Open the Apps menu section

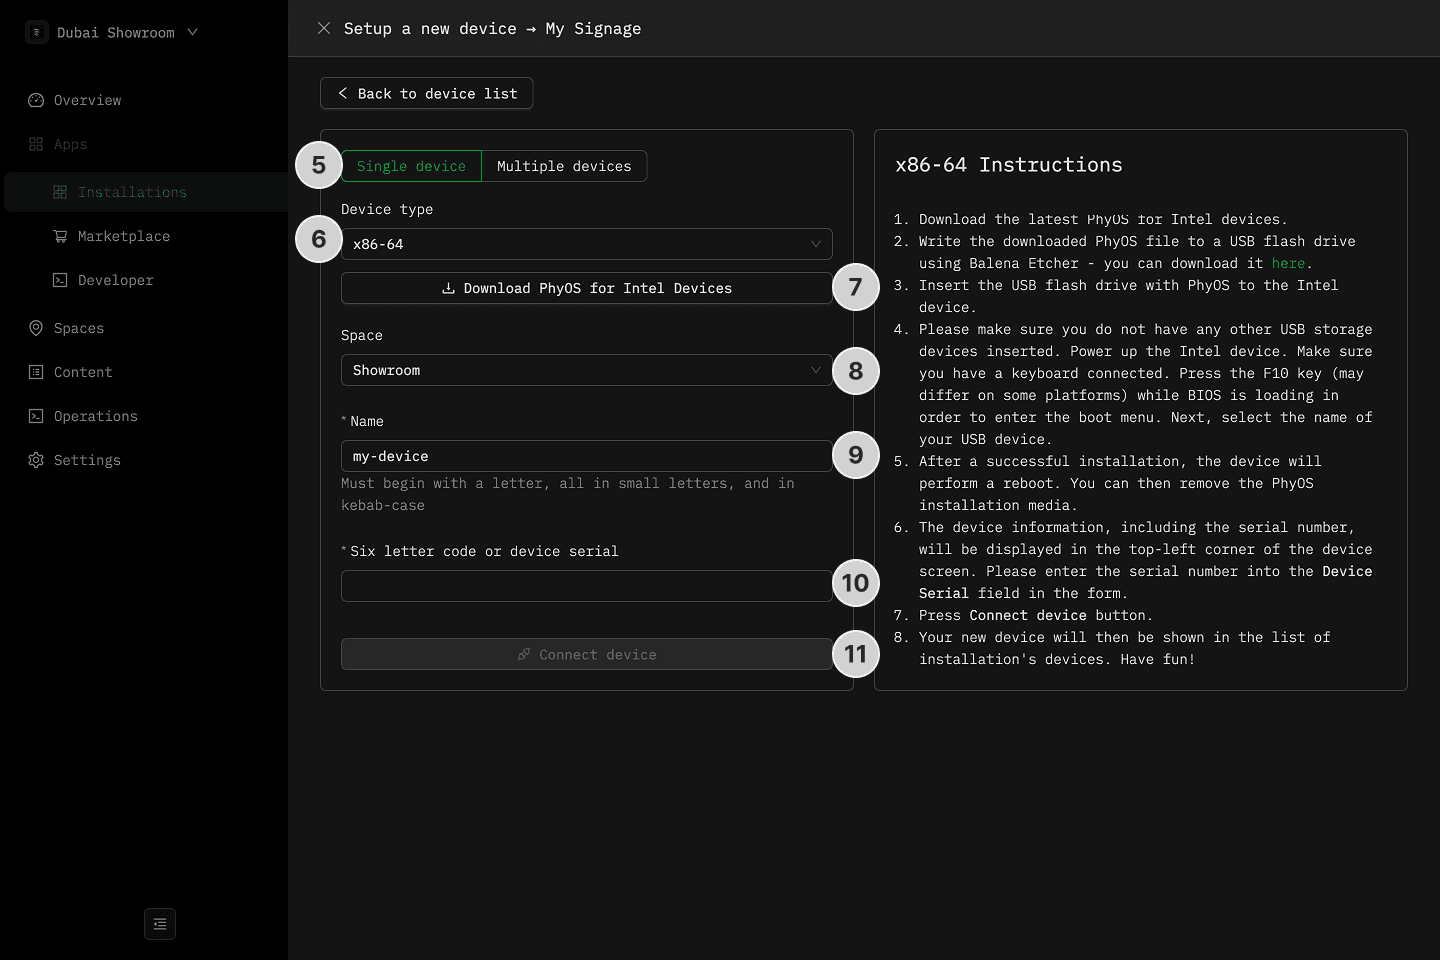[x=70, y=144]
